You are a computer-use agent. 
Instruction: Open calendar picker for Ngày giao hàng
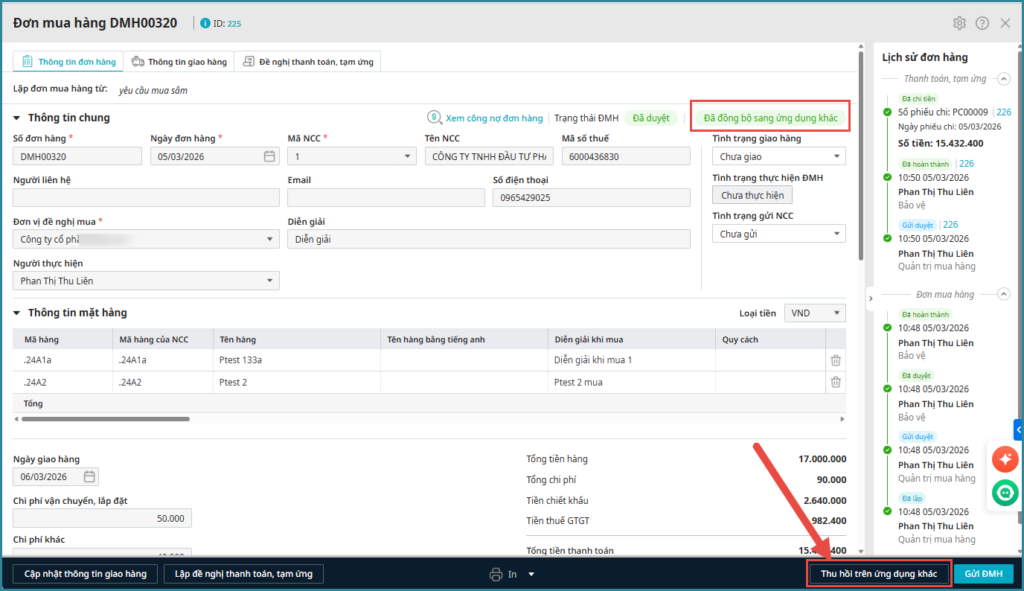(89, 477)
